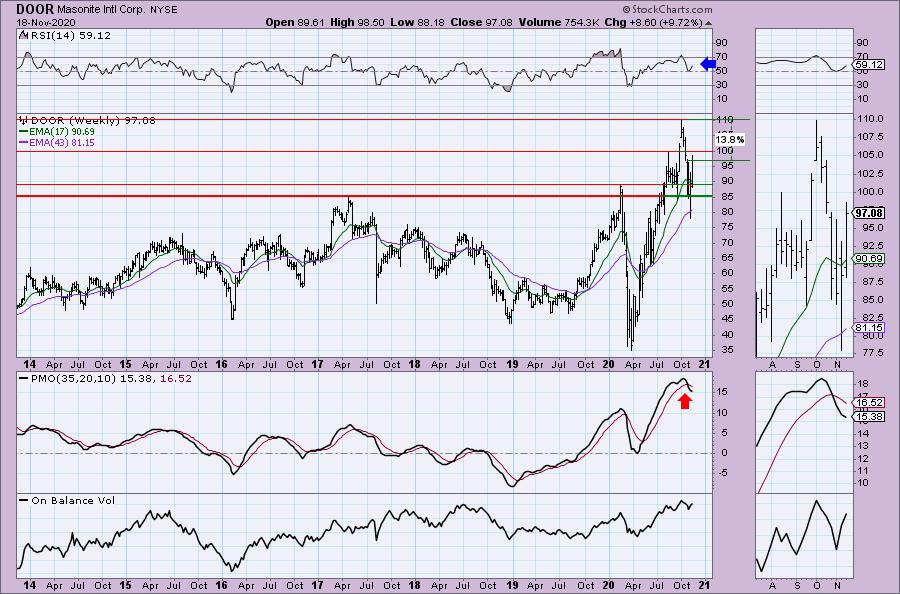Click the 20 year label under the price chart

tap(608, 364)
